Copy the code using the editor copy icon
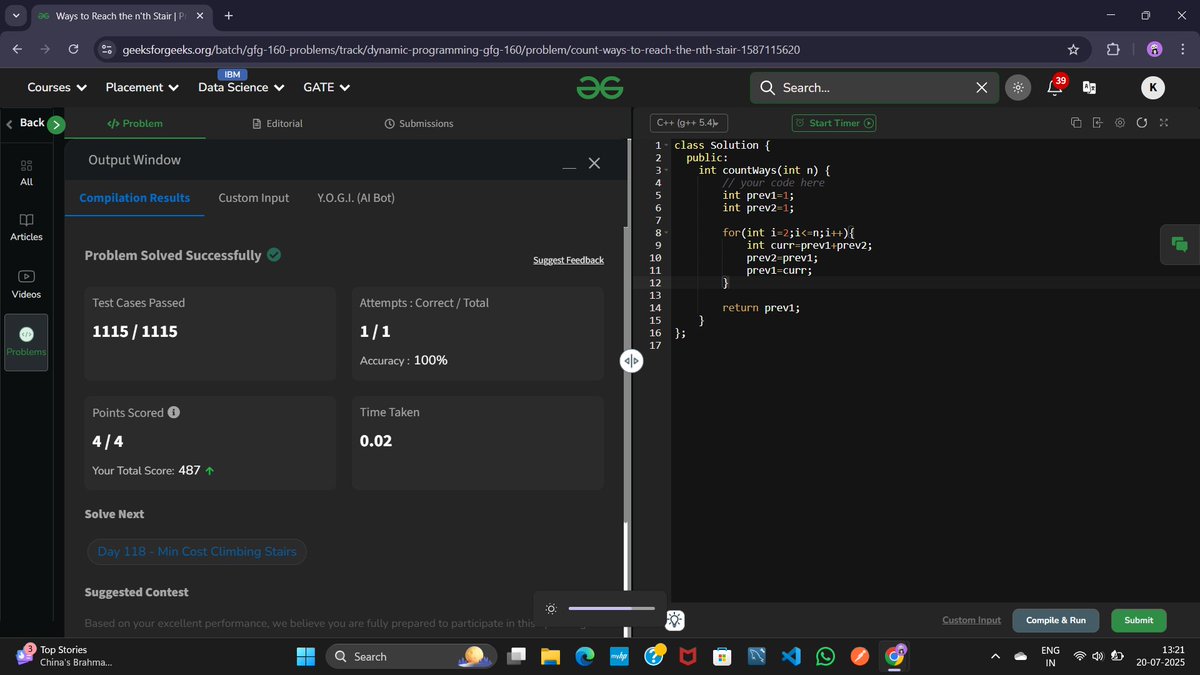Viewport: 1200px width, 675px height. 1076,123
